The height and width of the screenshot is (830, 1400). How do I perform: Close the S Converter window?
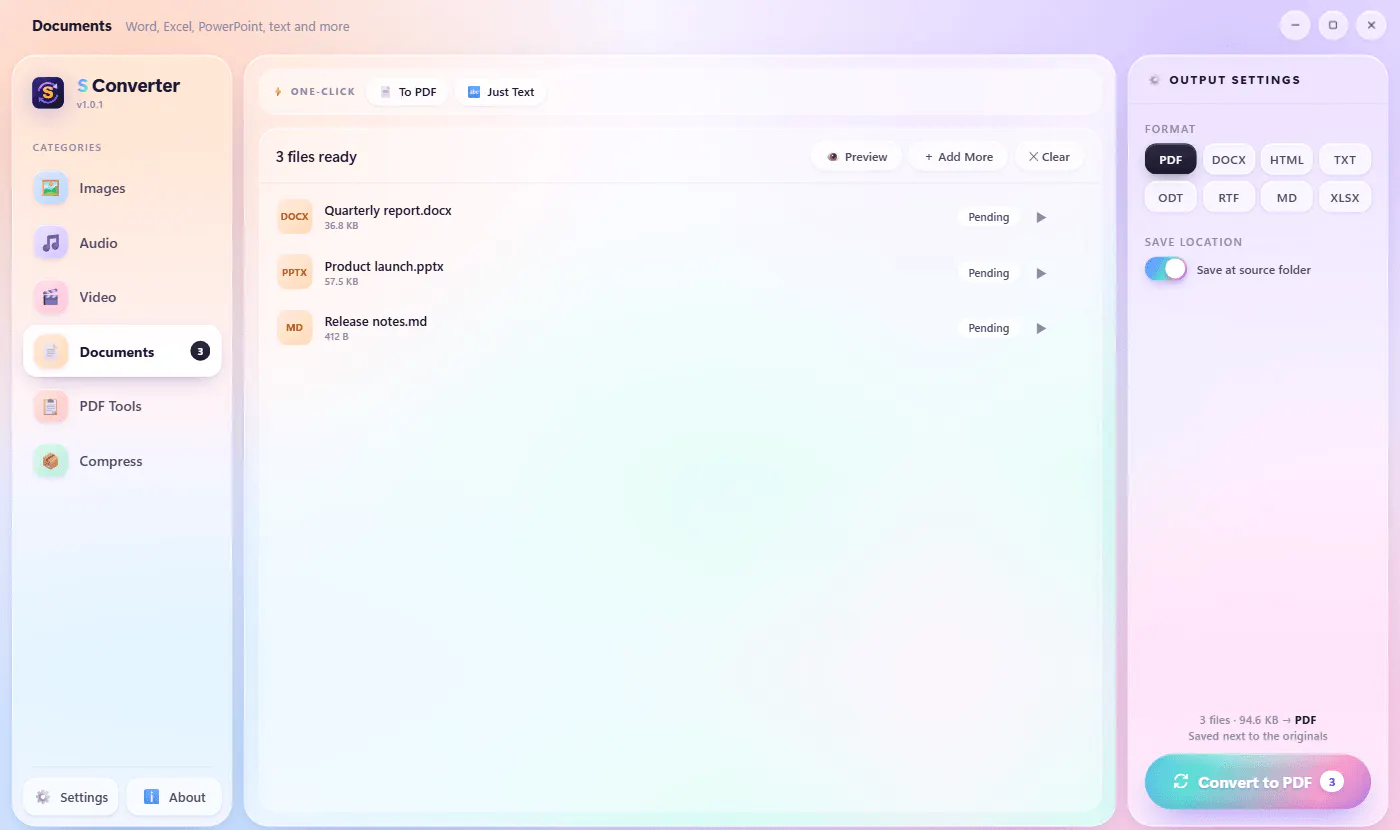[x=1371, y=25]
